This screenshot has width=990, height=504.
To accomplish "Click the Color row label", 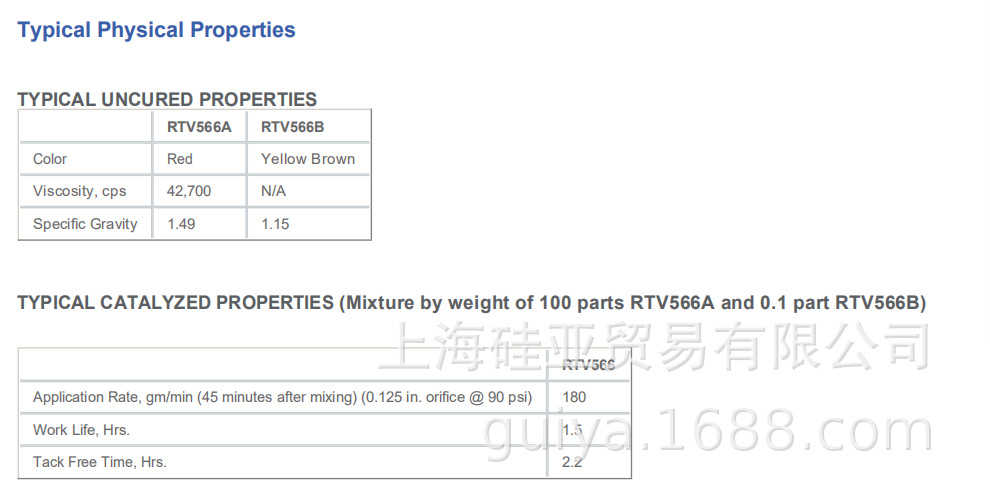I will click(x=50, y=159).
